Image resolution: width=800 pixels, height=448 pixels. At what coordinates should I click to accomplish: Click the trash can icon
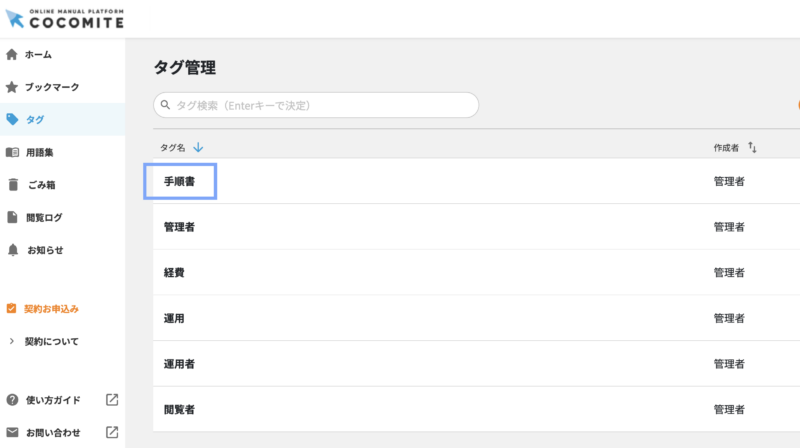[x=12, y=184]
